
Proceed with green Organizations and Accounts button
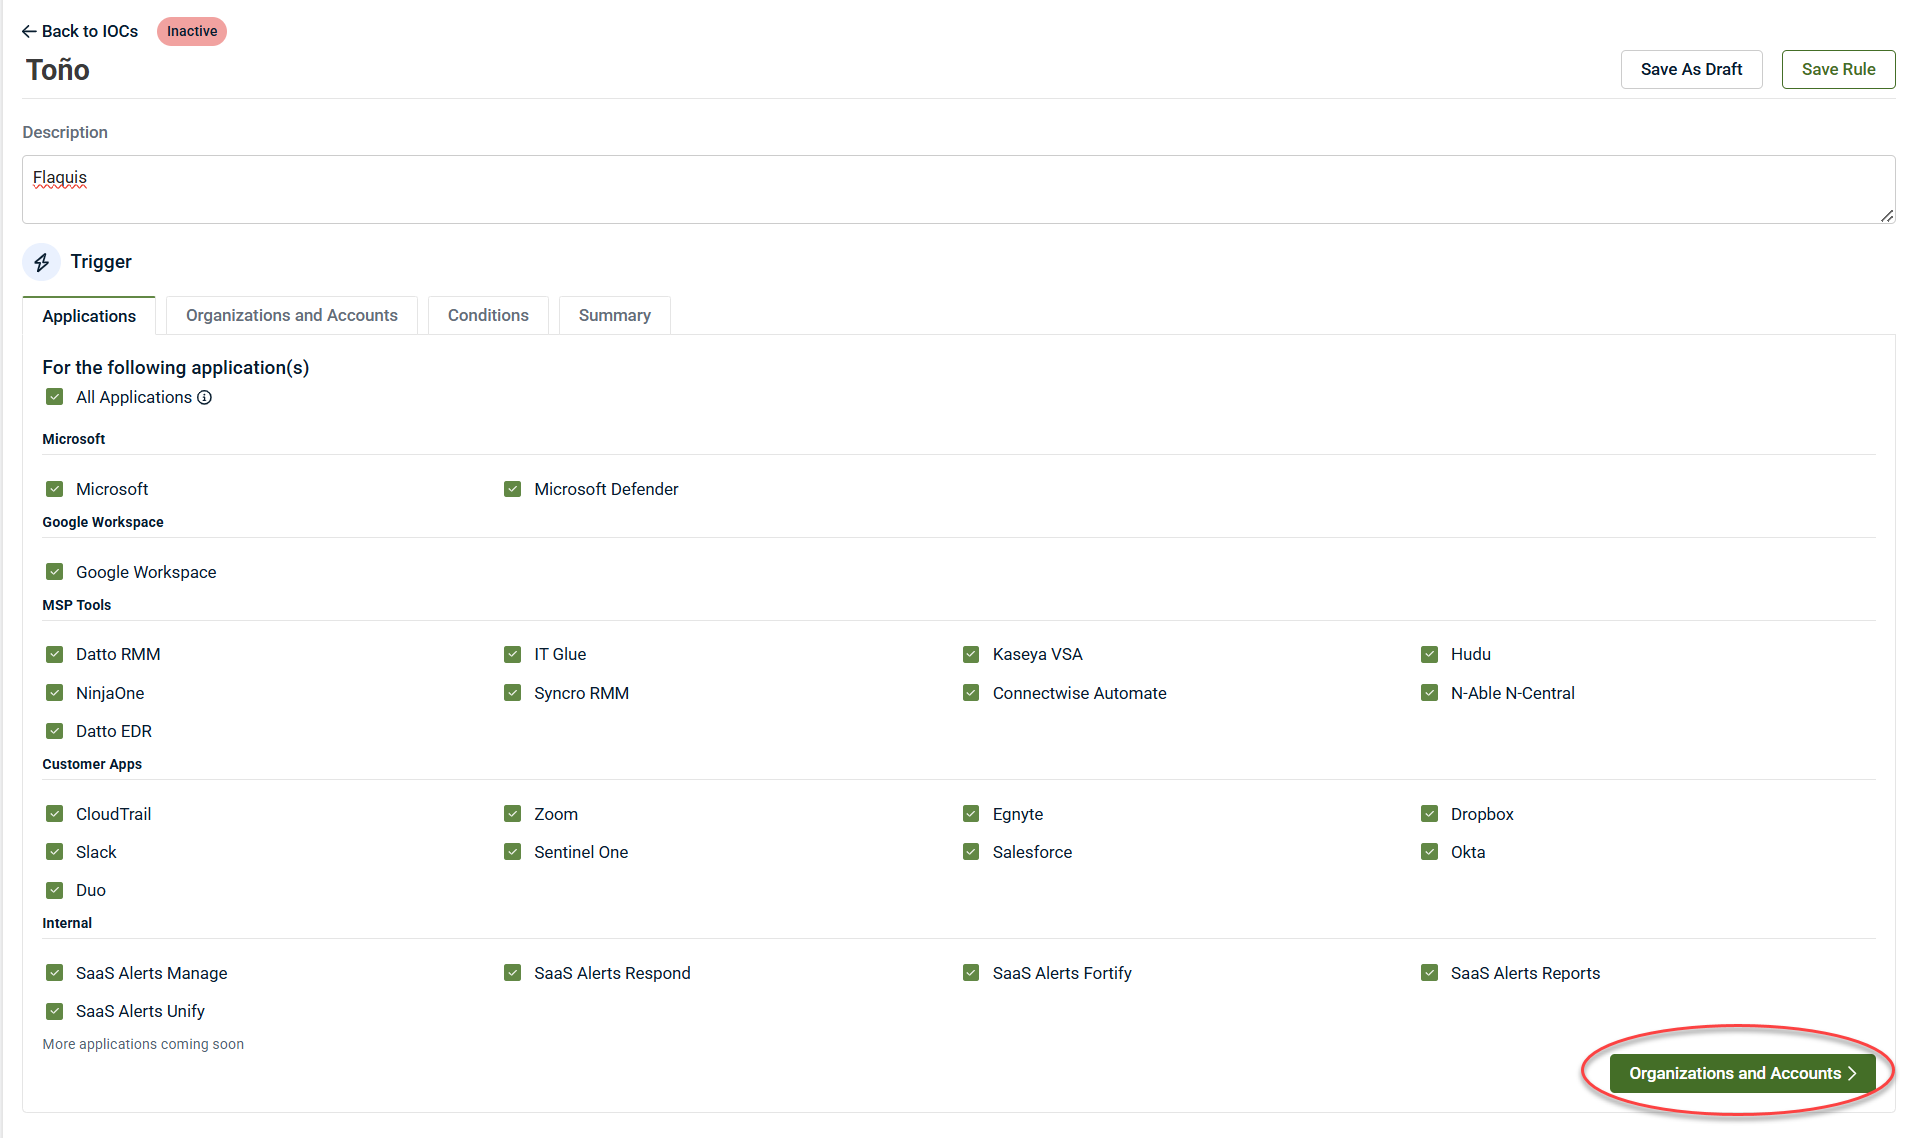pyautogui.click(x=1742, y=1073)
